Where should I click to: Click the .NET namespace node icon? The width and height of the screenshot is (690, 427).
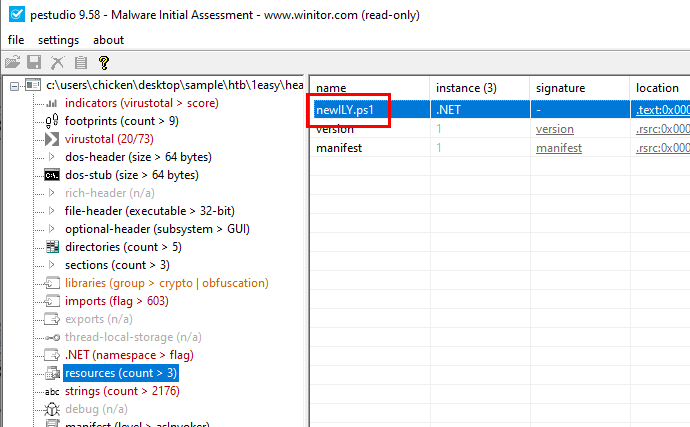coord(52,355)
